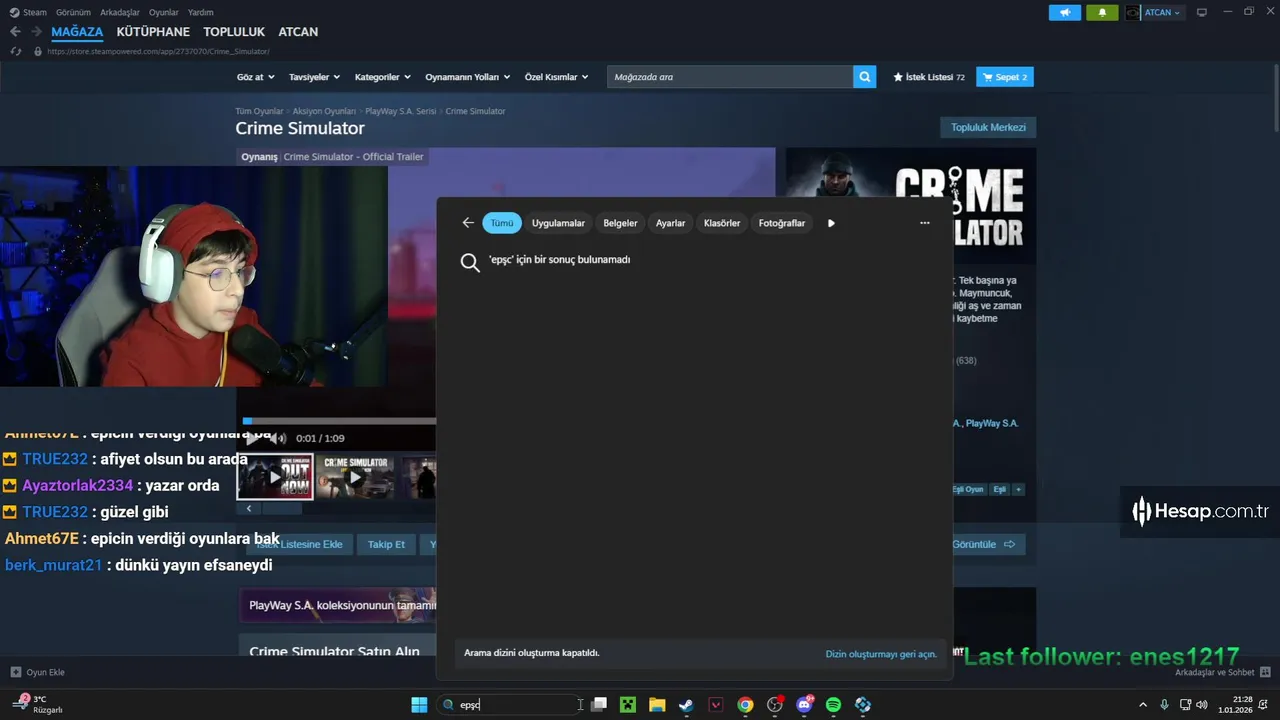Click the trailer progress bar
Viewport: 1280px width, 720px height.
(x=339, y=421)
